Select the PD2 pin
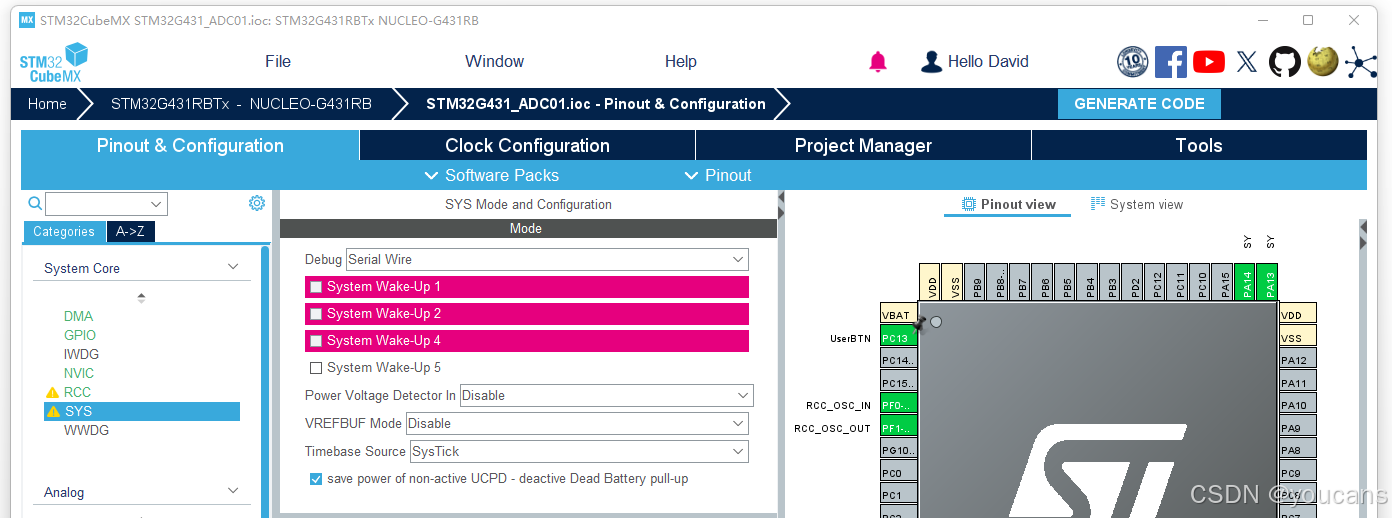 click(x=1133, y=281)
